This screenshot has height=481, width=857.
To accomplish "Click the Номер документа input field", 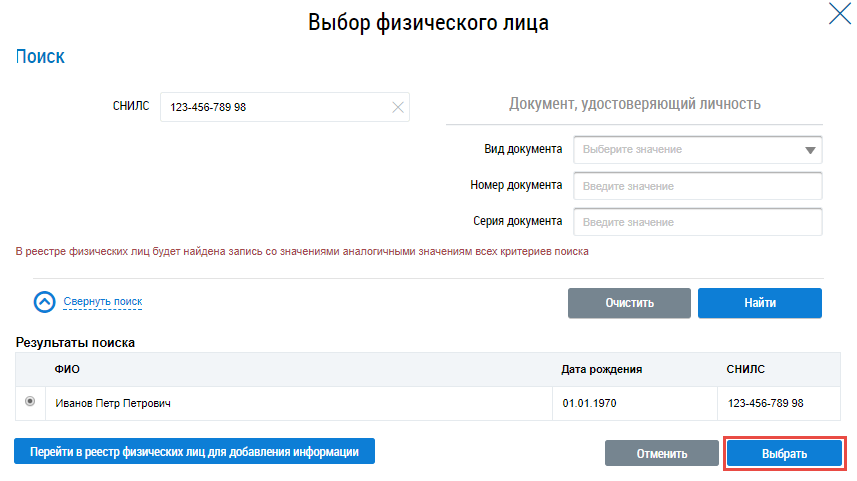I will click(x=697, y=186).
